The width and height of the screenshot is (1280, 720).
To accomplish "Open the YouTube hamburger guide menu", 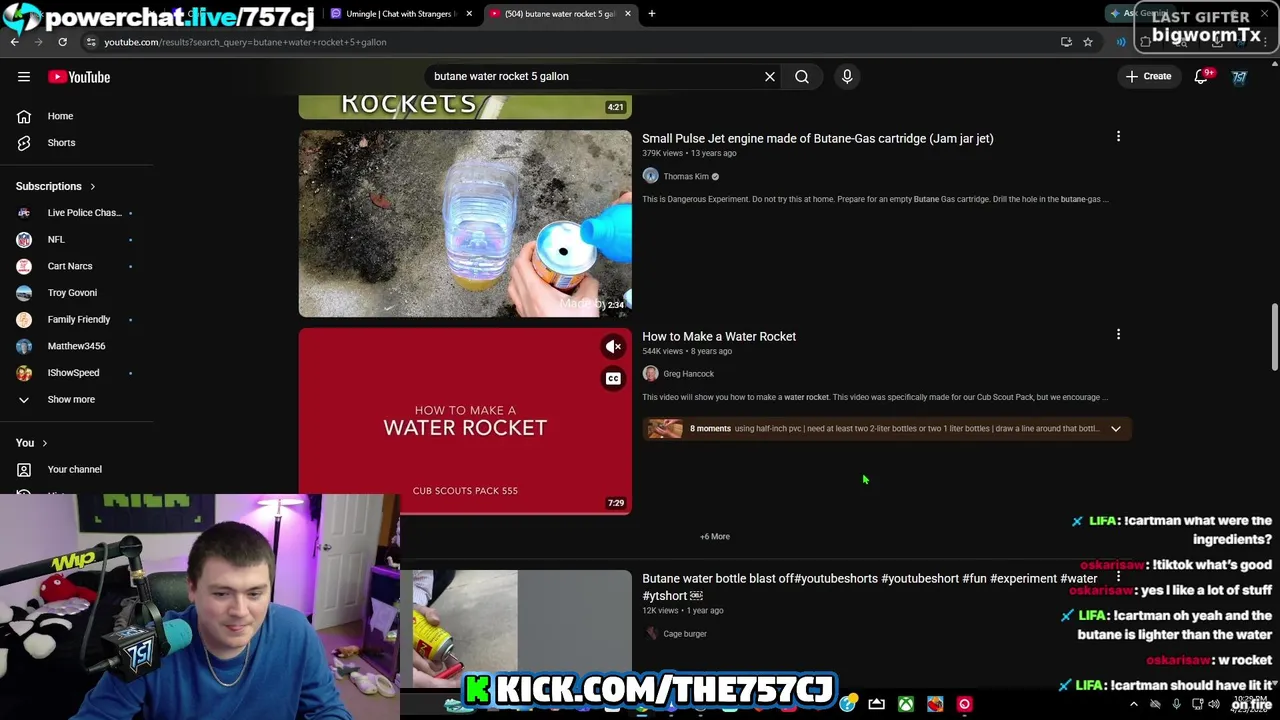I will coord(24,76).
